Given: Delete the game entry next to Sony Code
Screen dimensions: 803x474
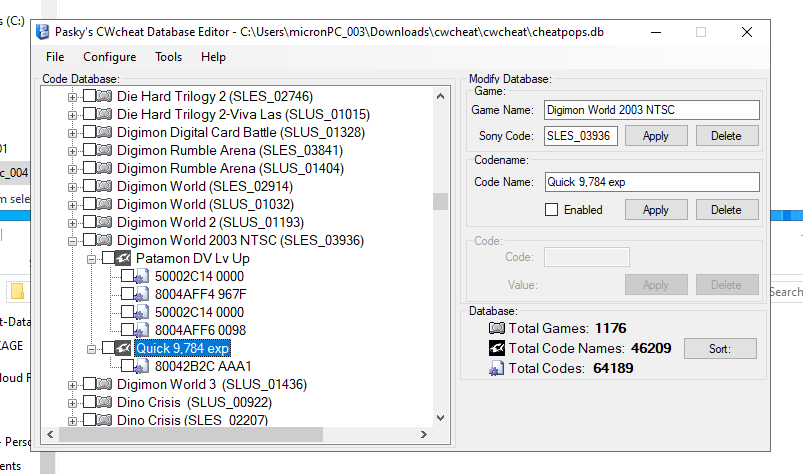Looking at the screenshot, I should coord(726,136).
